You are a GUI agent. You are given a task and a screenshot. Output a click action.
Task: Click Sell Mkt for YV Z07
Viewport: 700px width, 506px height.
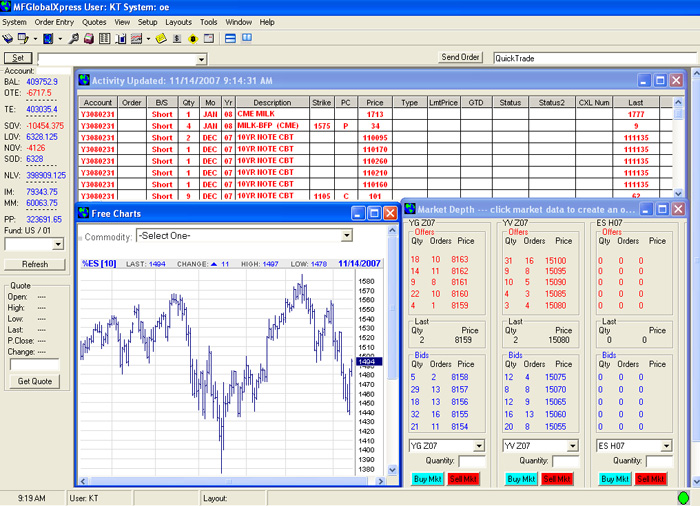click(558, 479)
